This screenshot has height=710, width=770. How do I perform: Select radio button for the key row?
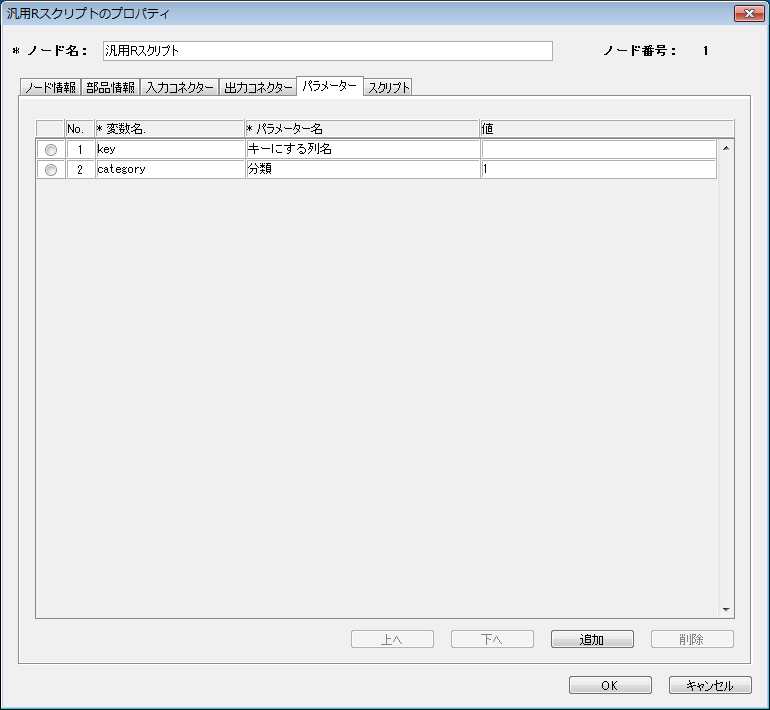pos(51,149)
